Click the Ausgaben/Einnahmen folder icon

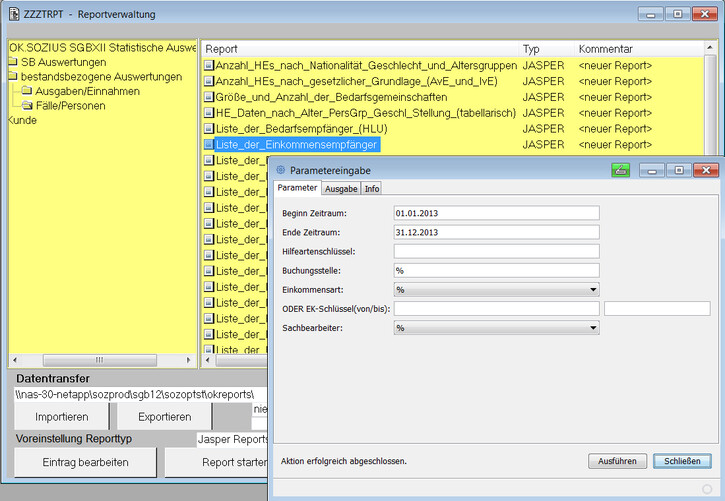[27, 92]
